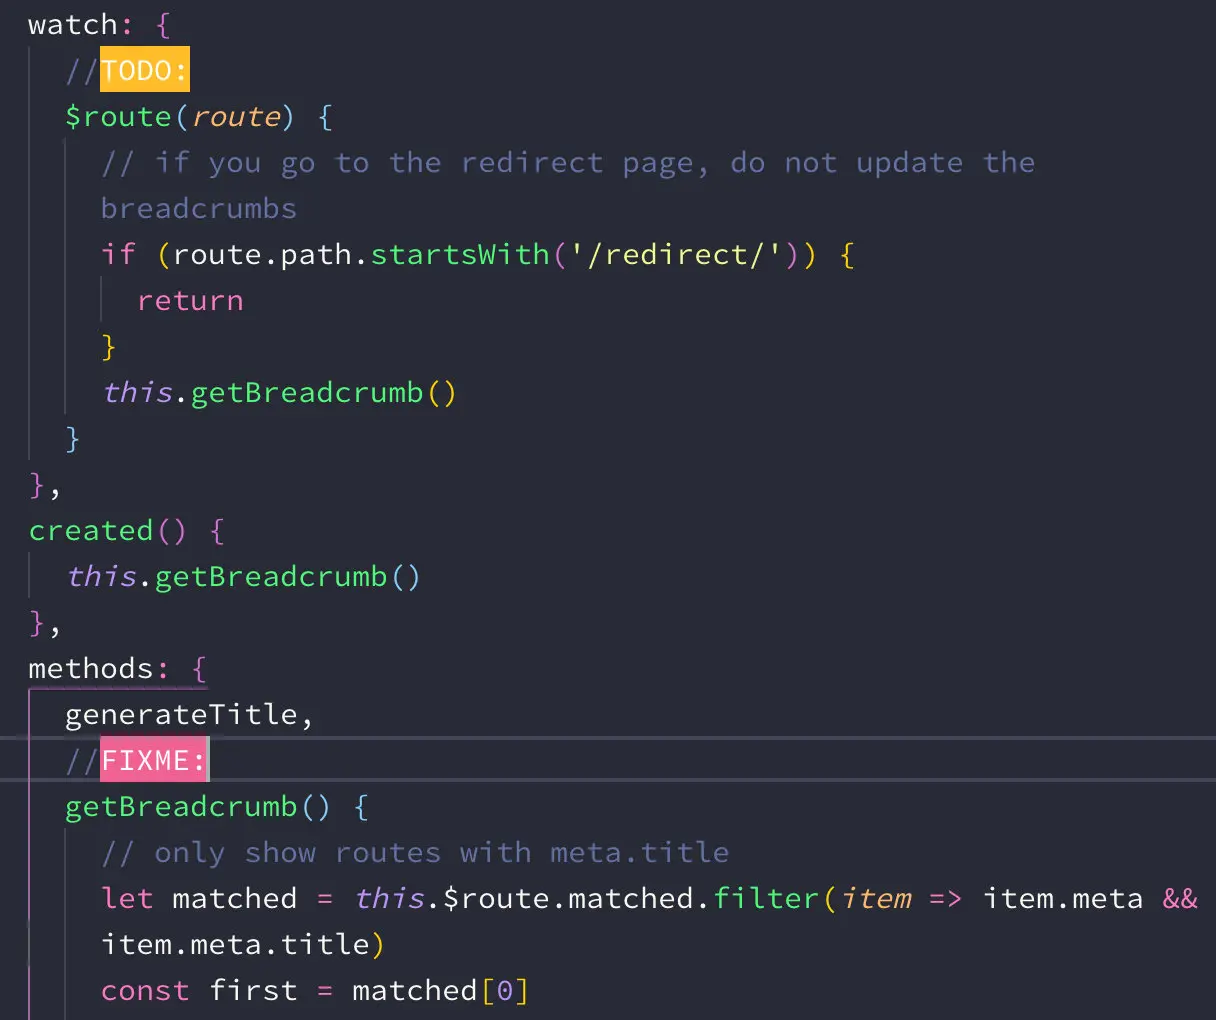Place cursor on 'watch' keyword
Image resolution: width=1216 pixels, height=1020 pixels.
pyautogui.click(x=73, y=24)
